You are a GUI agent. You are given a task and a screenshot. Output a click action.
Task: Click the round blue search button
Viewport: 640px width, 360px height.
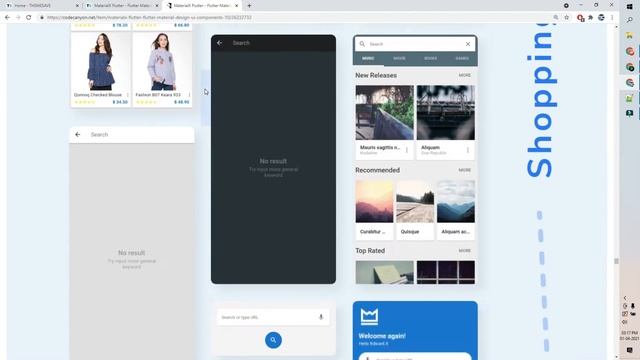[273, 340]
